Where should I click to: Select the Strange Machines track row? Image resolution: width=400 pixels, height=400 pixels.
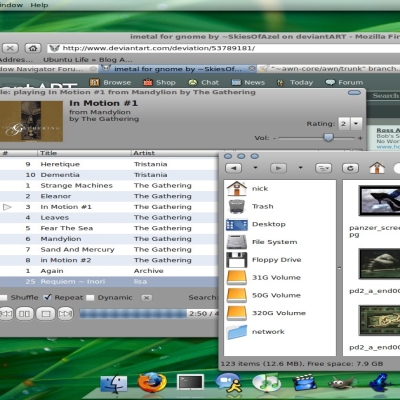(109, 185)
